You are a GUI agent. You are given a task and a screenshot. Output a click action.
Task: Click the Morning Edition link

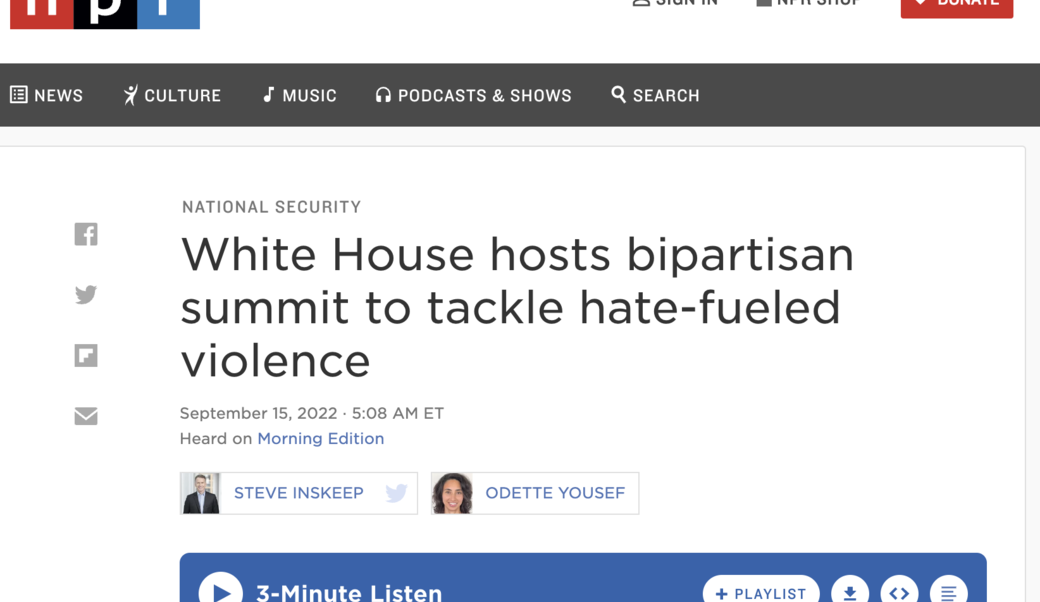pyautogui.click(x=320, y=438)
